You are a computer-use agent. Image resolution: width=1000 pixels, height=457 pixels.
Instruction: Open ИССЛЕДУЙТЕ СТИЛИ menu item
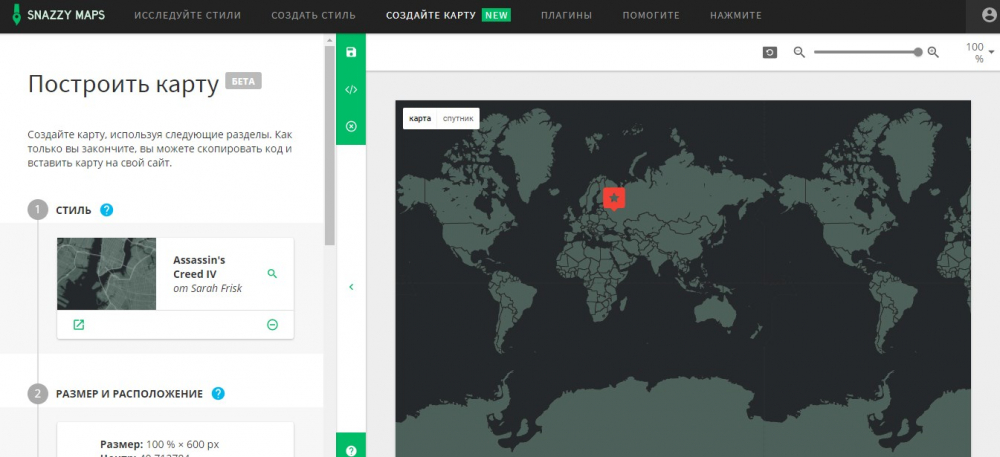(188, 15)
